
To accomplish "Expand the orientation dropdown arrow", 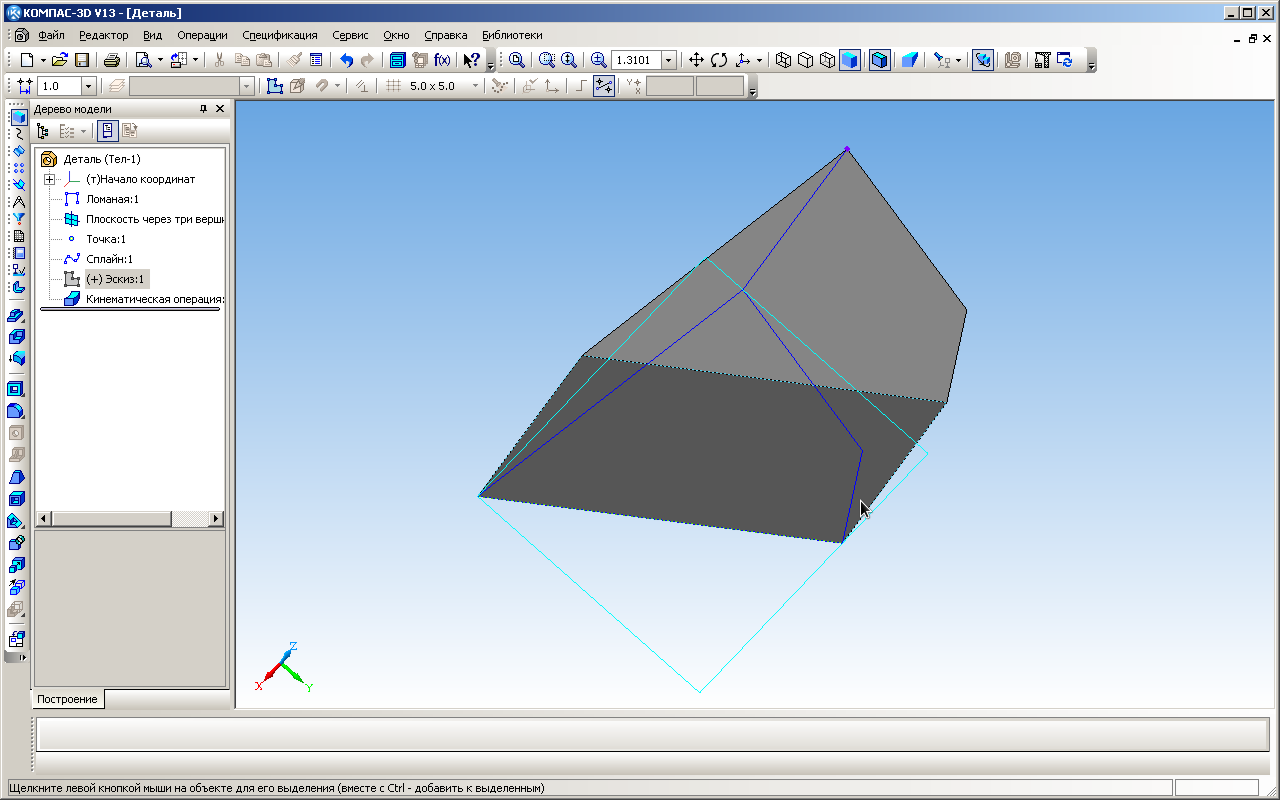I will (x=759, y=60).
